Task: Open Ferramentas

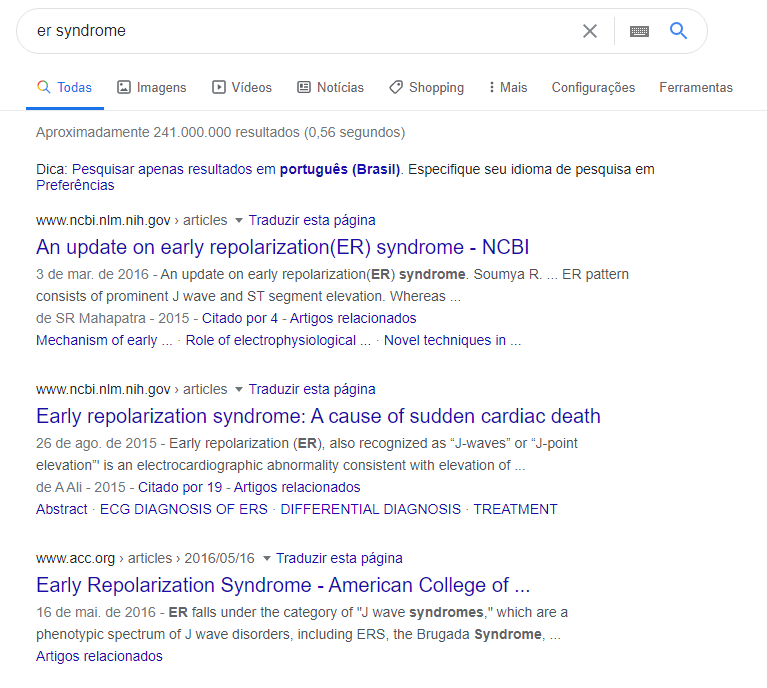Action: pos(696,87)
